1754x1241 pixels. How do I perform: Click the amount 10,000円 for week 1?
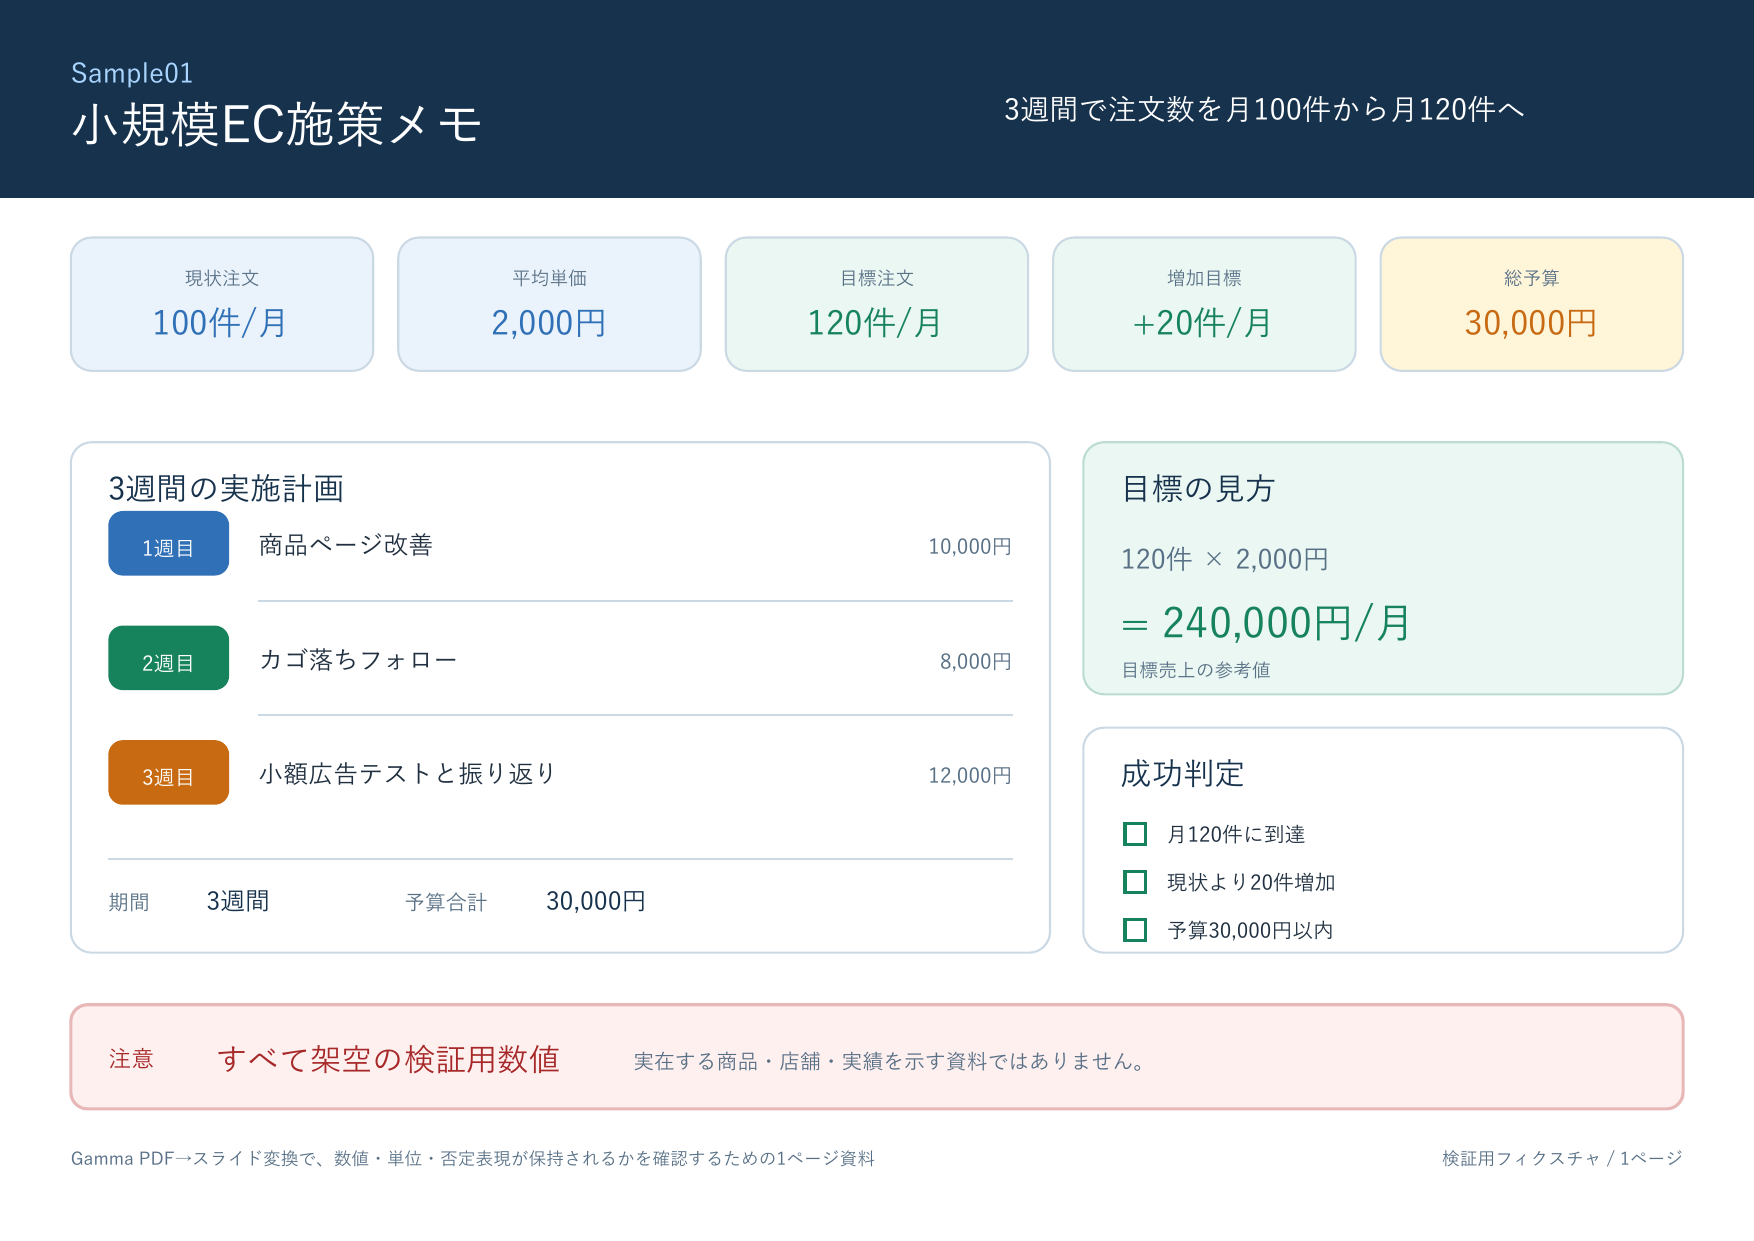click(x=970, y=547)
